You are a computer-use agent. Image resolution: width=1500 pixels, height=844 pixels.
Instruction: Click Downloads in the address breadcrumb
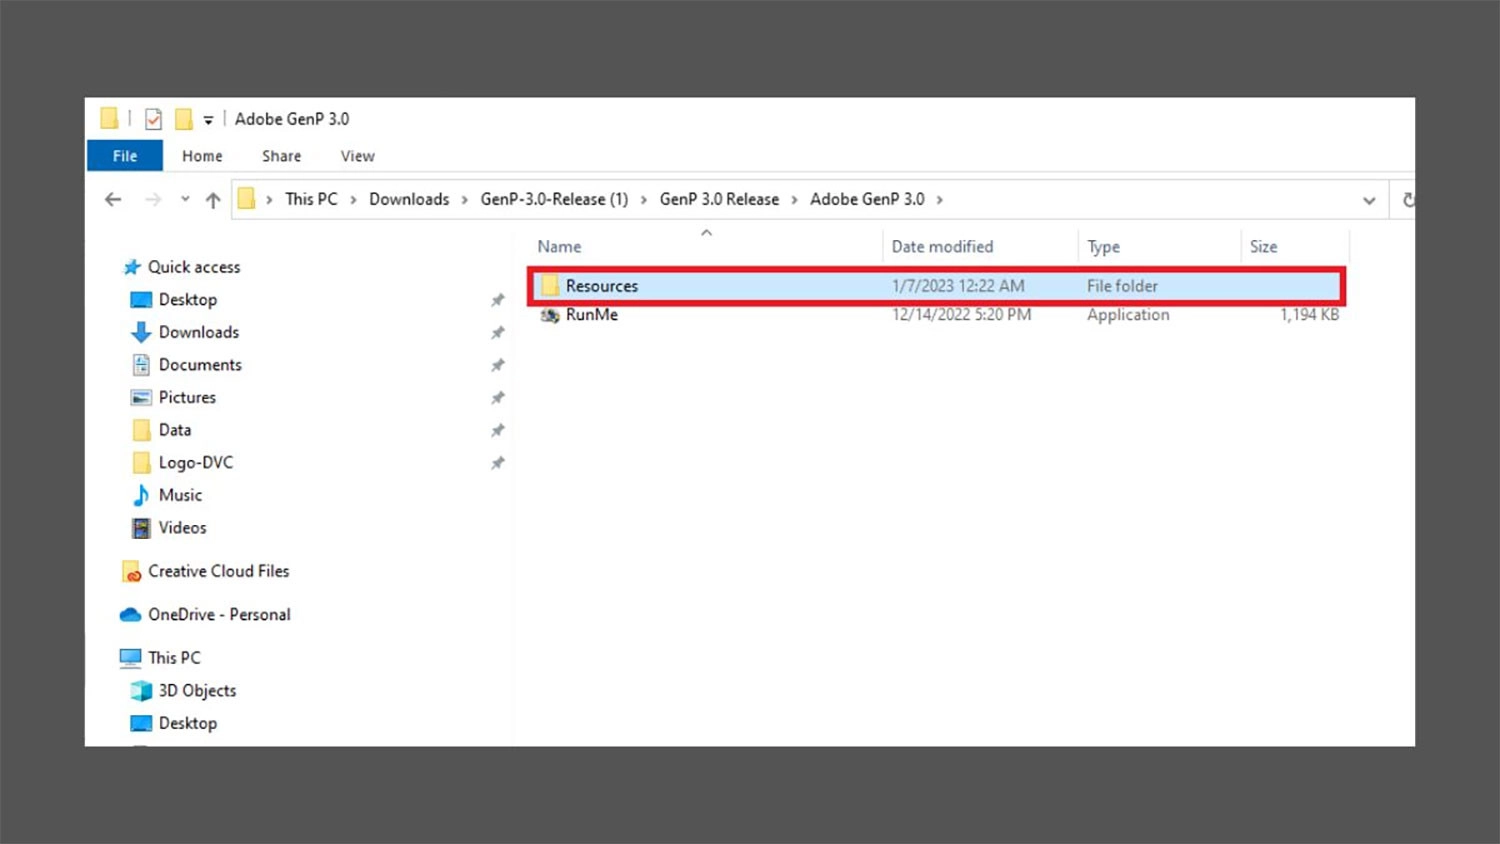pyautogui.click(x=409, y=199)
